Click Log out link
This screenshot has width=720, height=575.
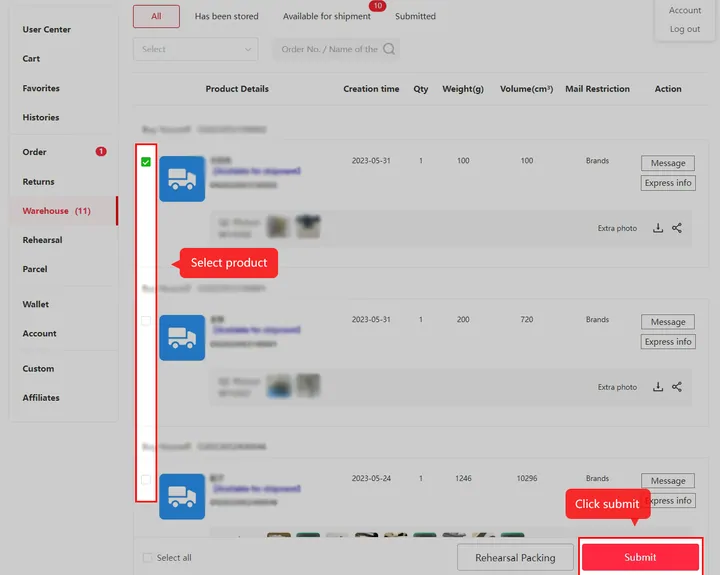[x=685, y=29]
